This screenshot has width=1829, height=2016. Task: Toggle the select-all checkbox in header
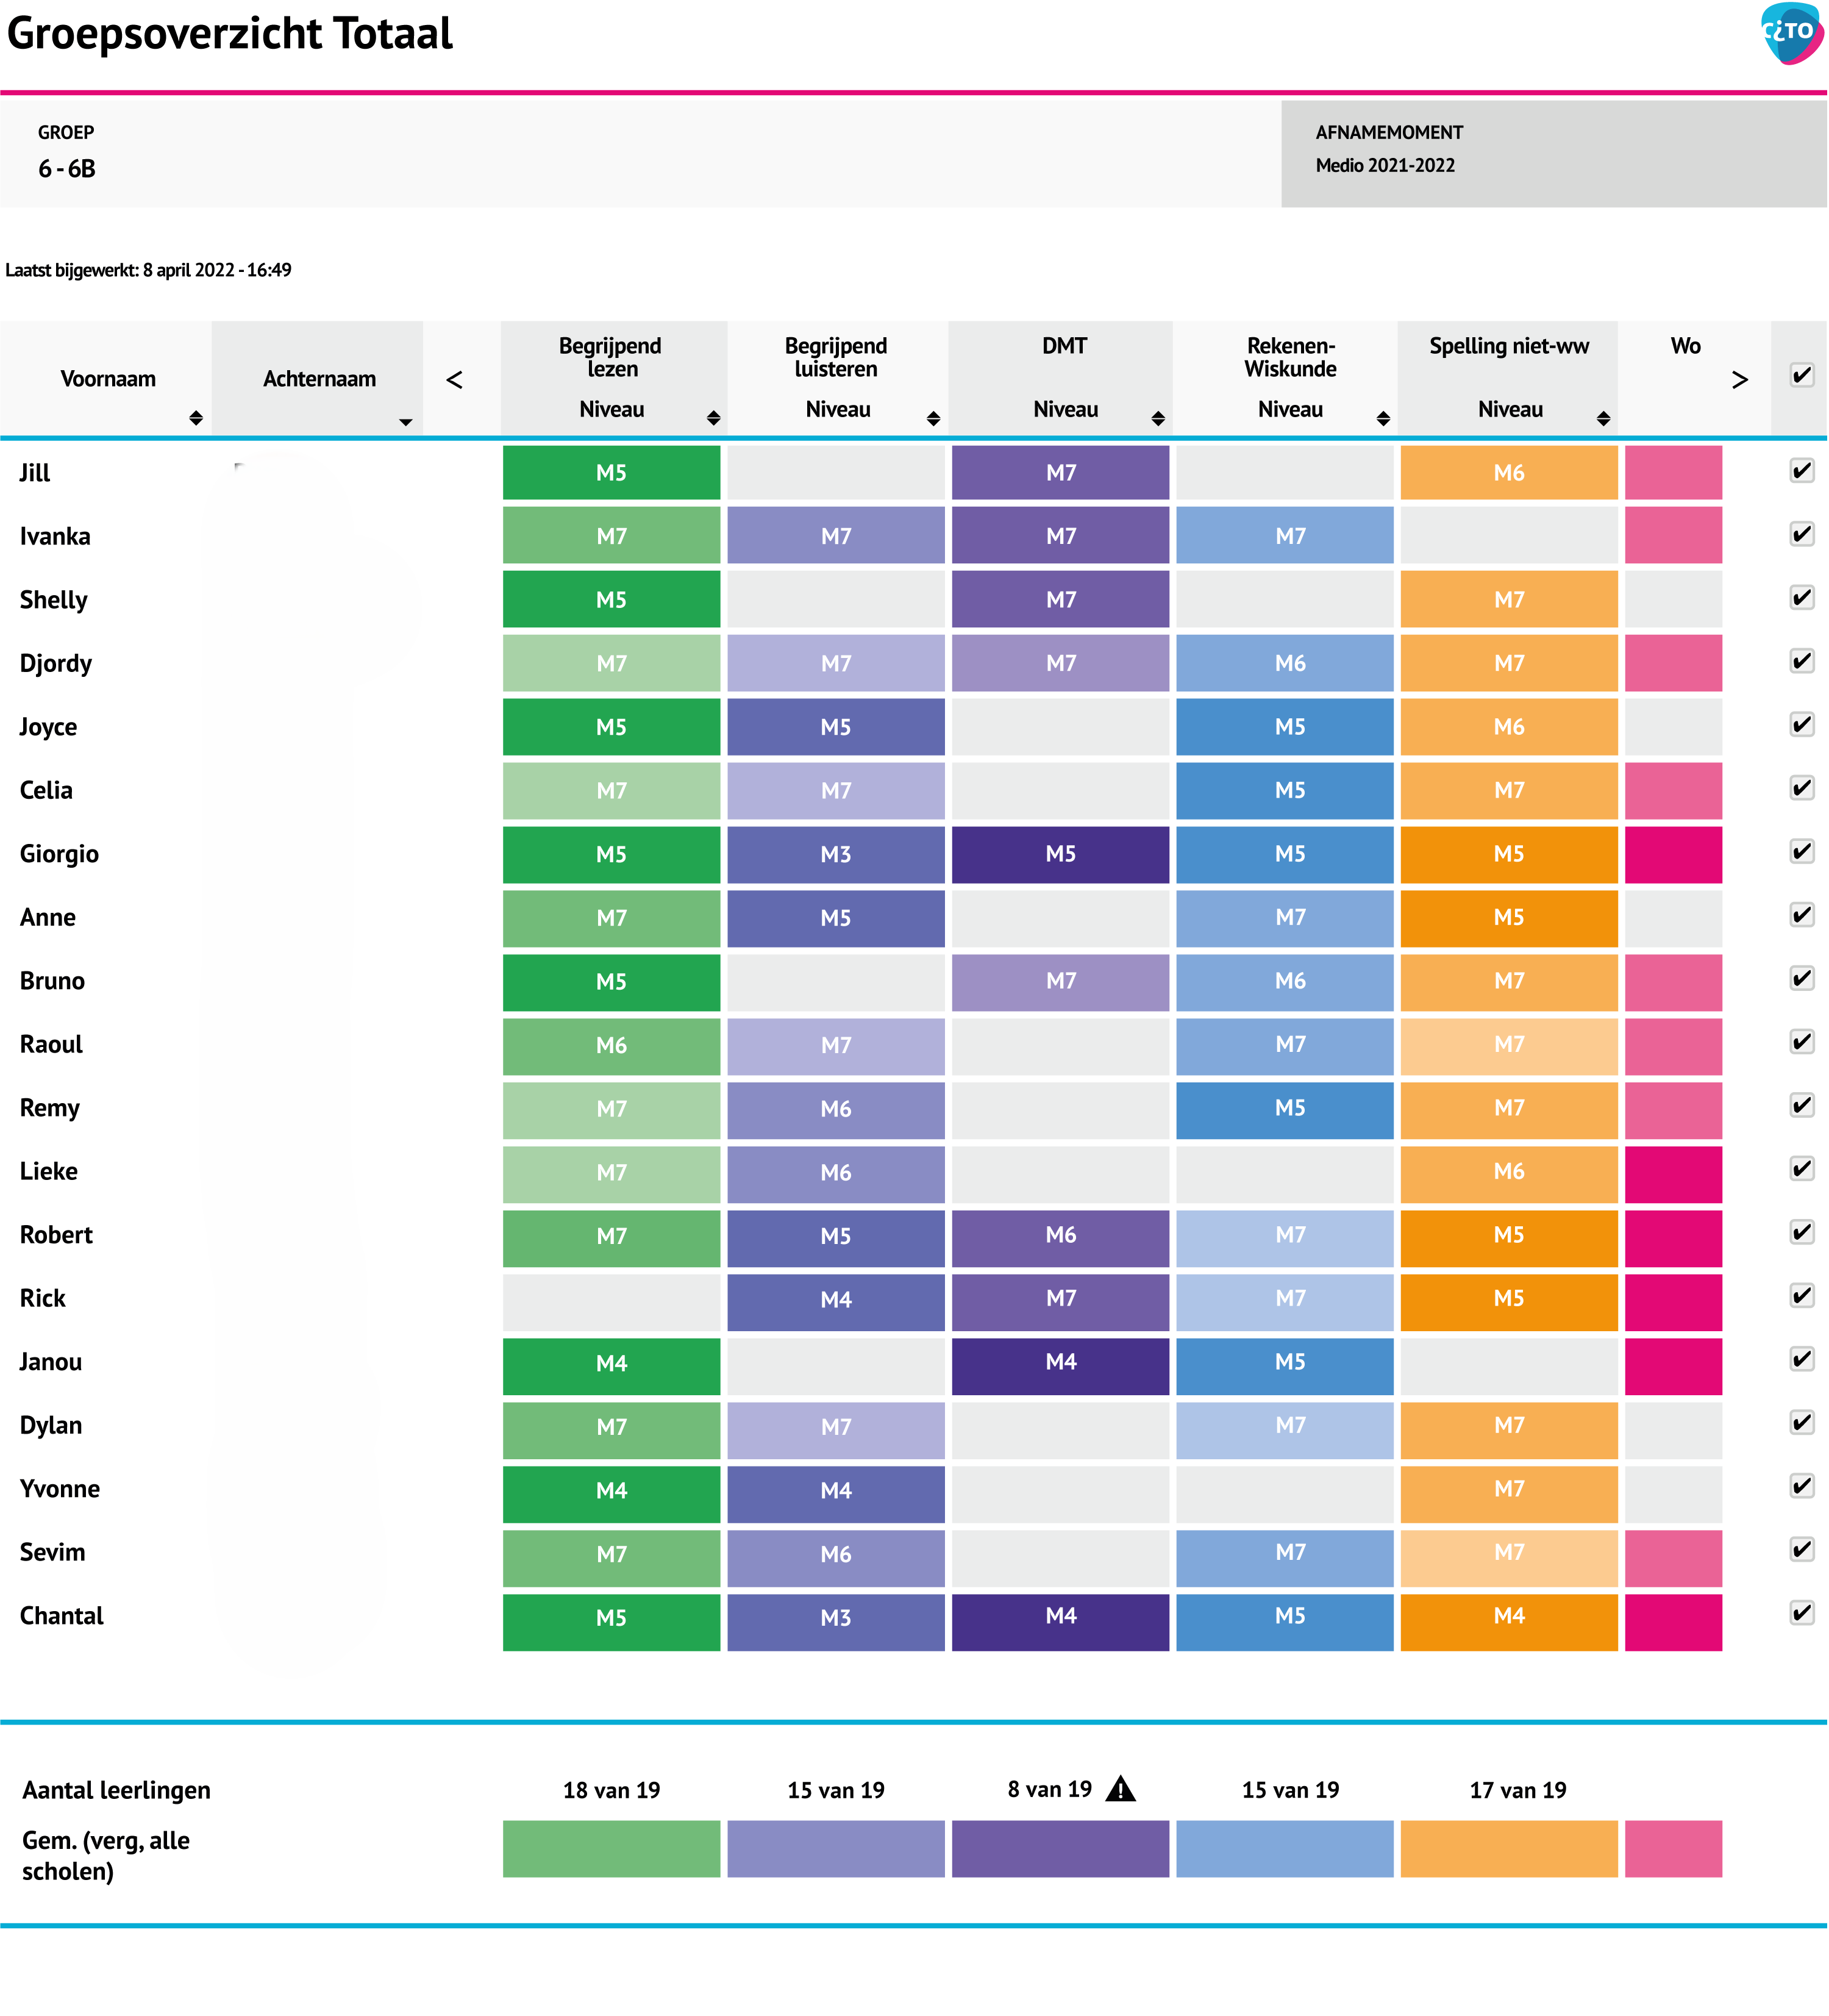tap(1802, 376)
